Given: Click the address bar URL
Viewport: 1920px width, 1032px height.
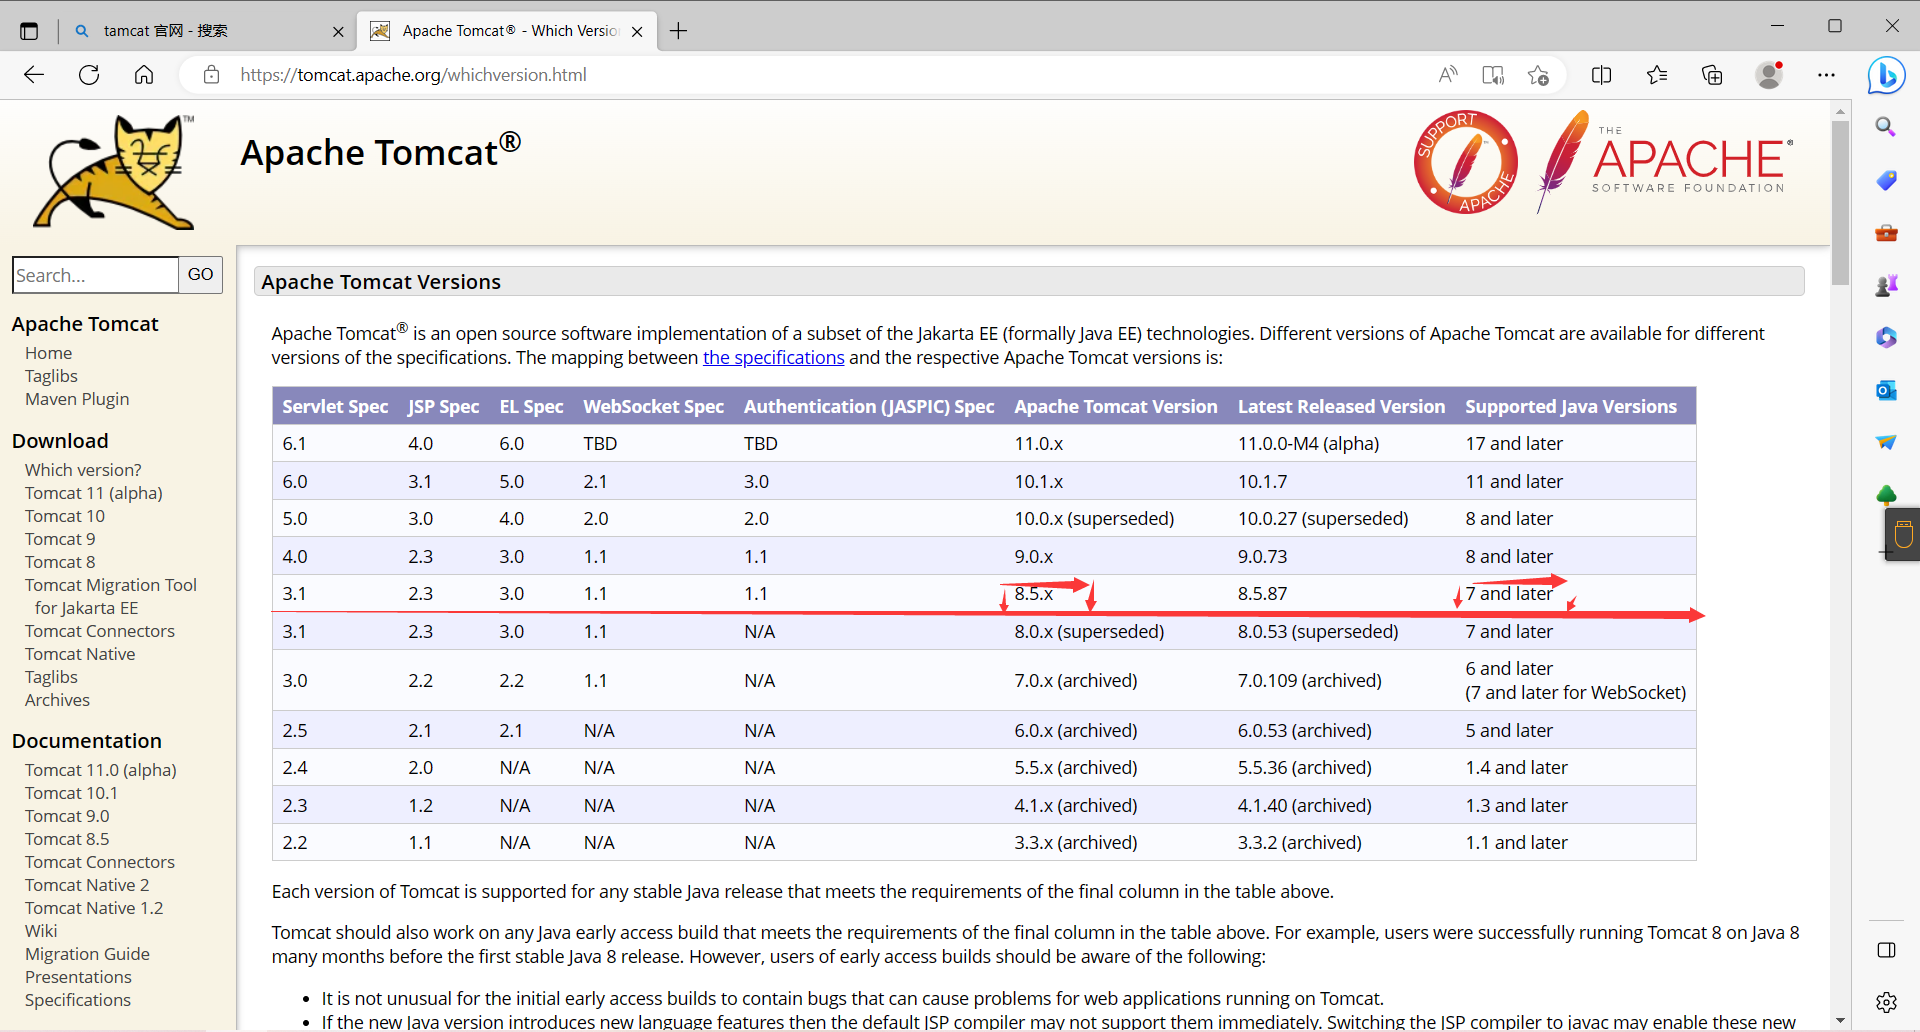Looking at the screenshot, I should click(x=413, y=75).
